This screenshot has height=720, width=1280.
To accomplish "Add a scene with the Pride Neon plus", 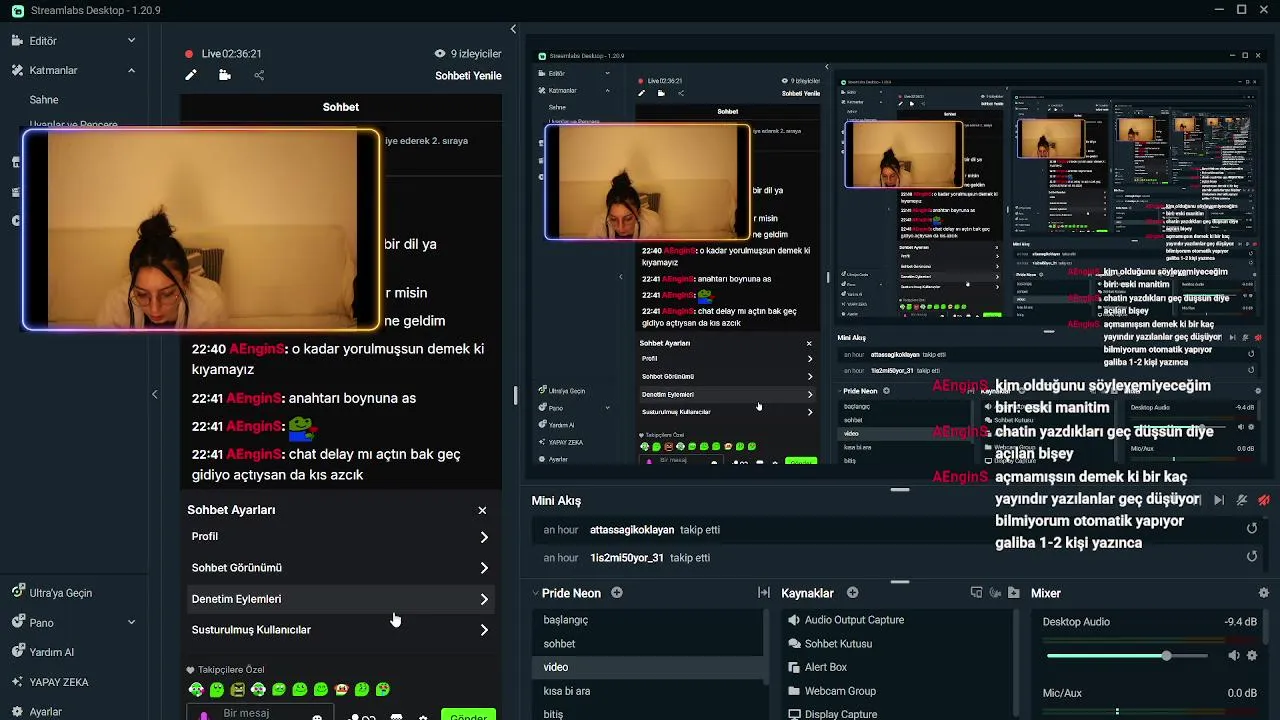I will [x=617, y=593].
